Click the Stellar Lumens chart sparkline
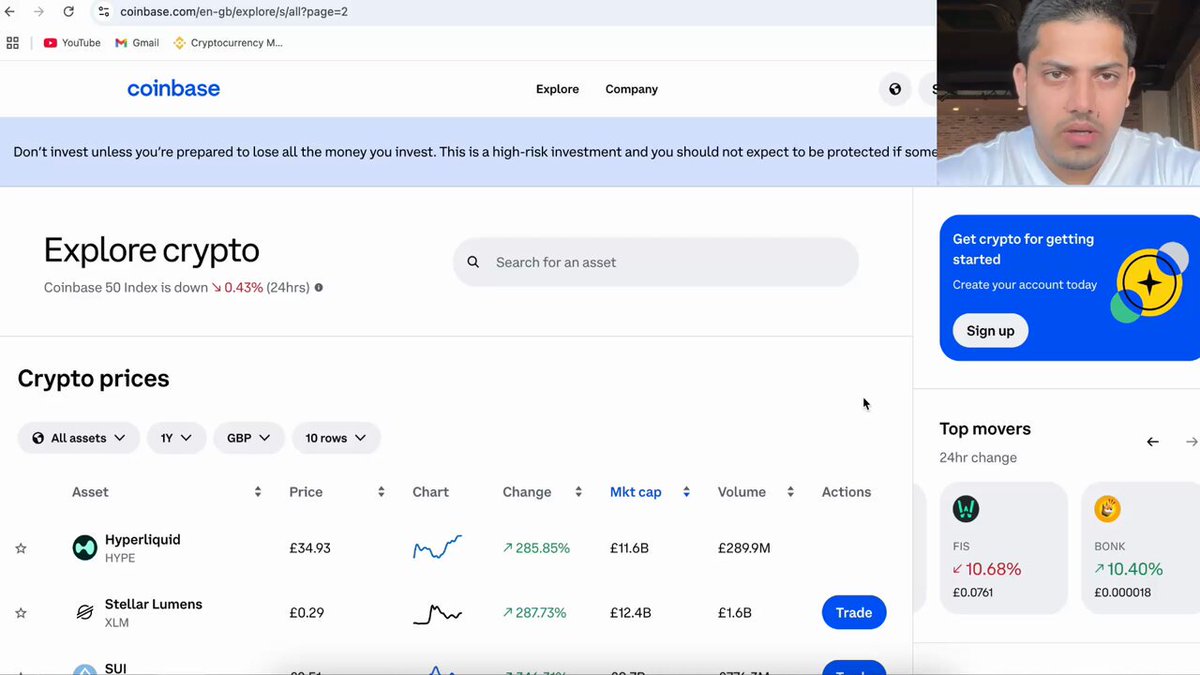The height and width of the screenshot is (675, 1200). (437, 613)
